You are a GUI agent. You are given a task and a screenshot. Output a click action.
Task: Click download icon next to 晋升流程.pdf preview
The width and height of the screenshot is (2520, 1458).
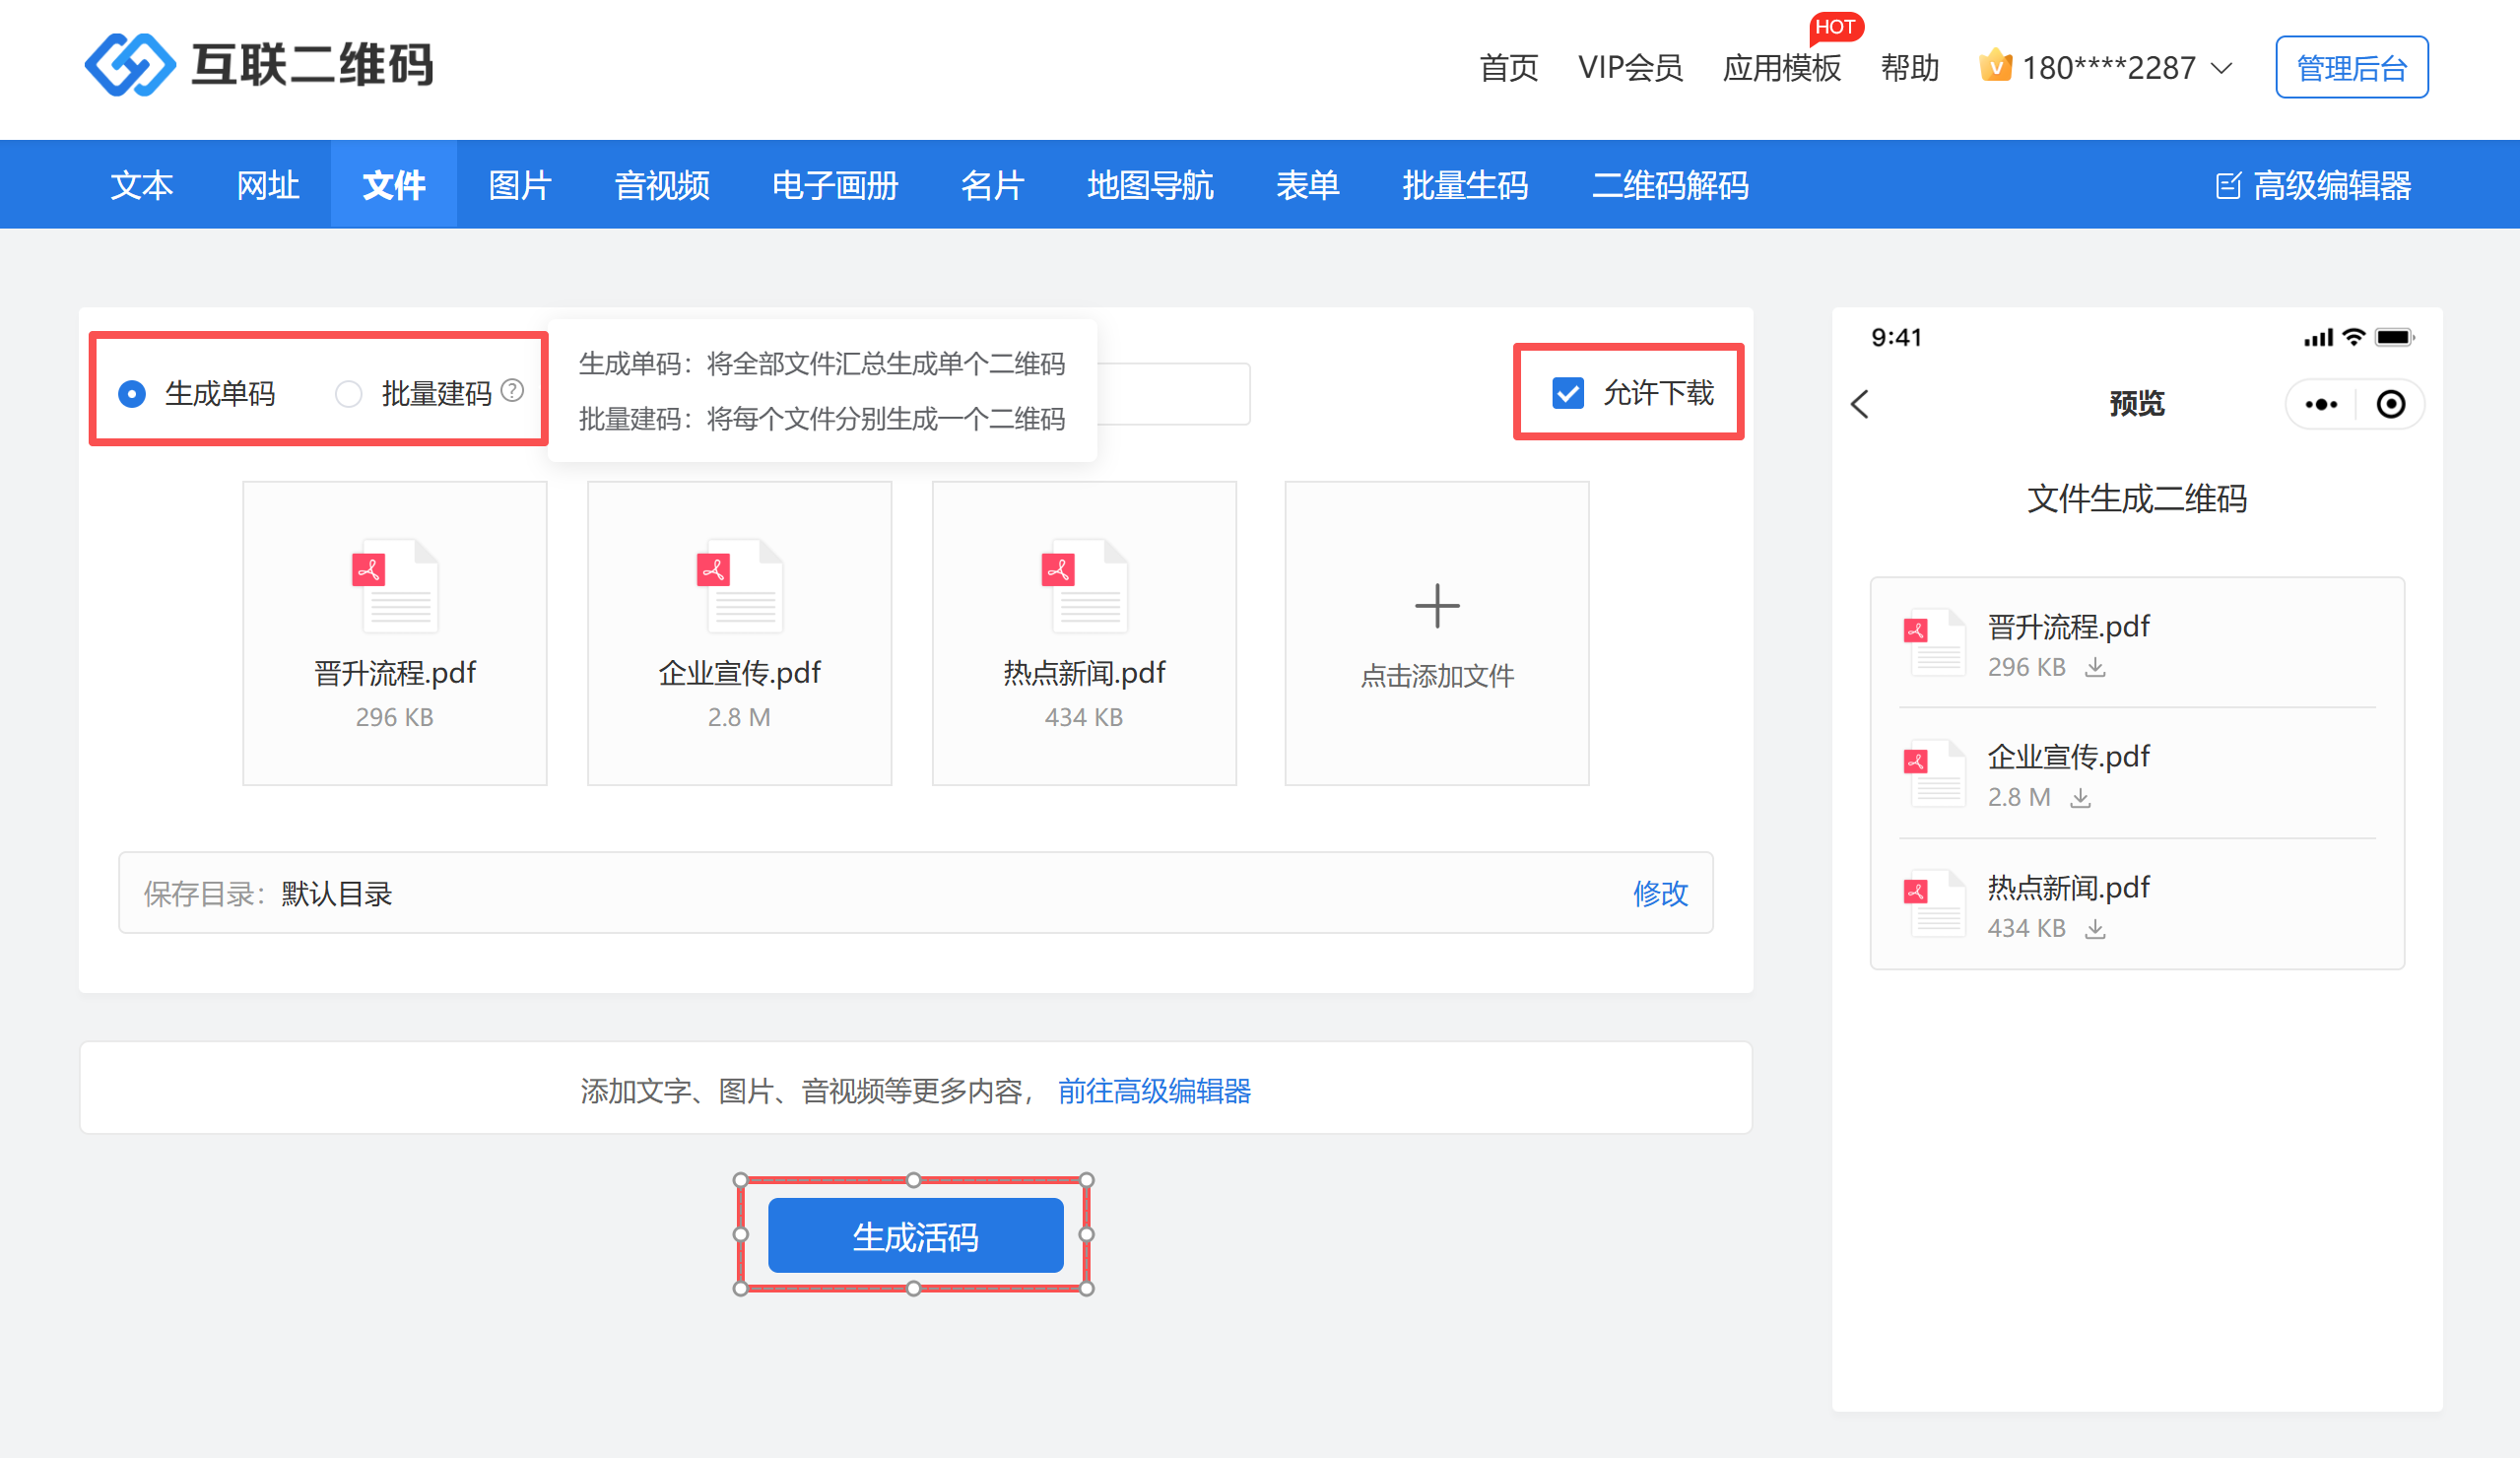pos(2095,668)
